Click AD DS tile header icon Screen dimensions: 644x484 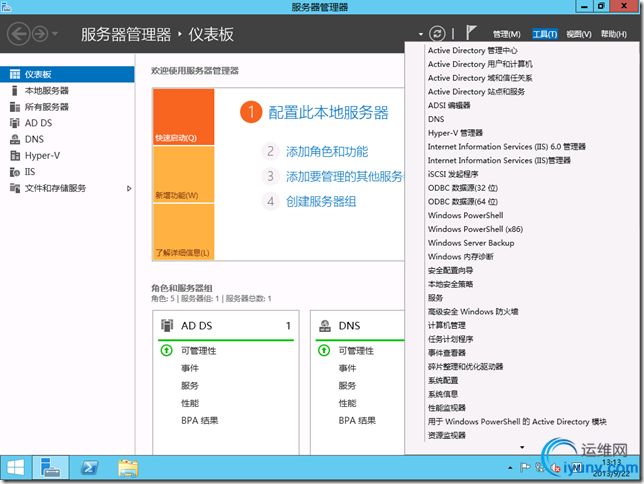pos(167,325)
